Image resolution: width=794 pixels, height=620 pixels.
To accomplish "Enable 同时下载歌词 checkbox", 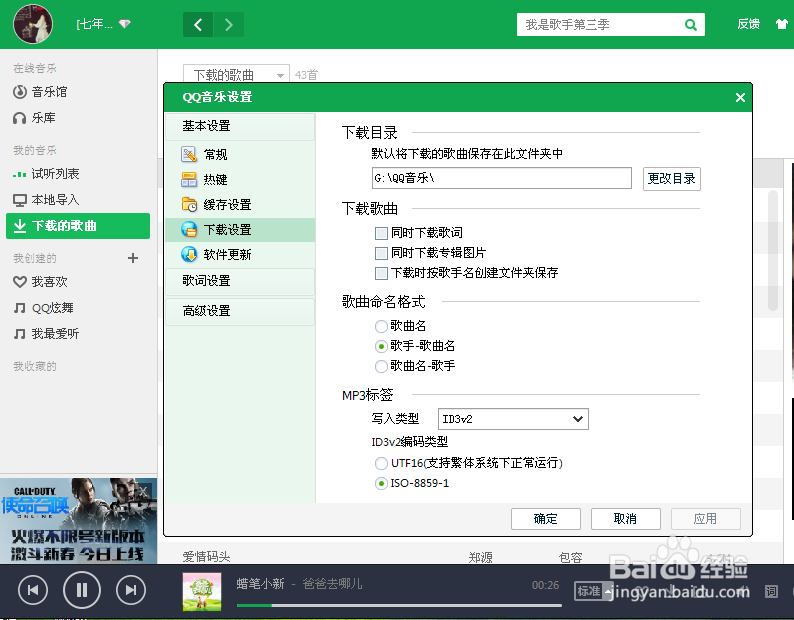I will point(381,233).
